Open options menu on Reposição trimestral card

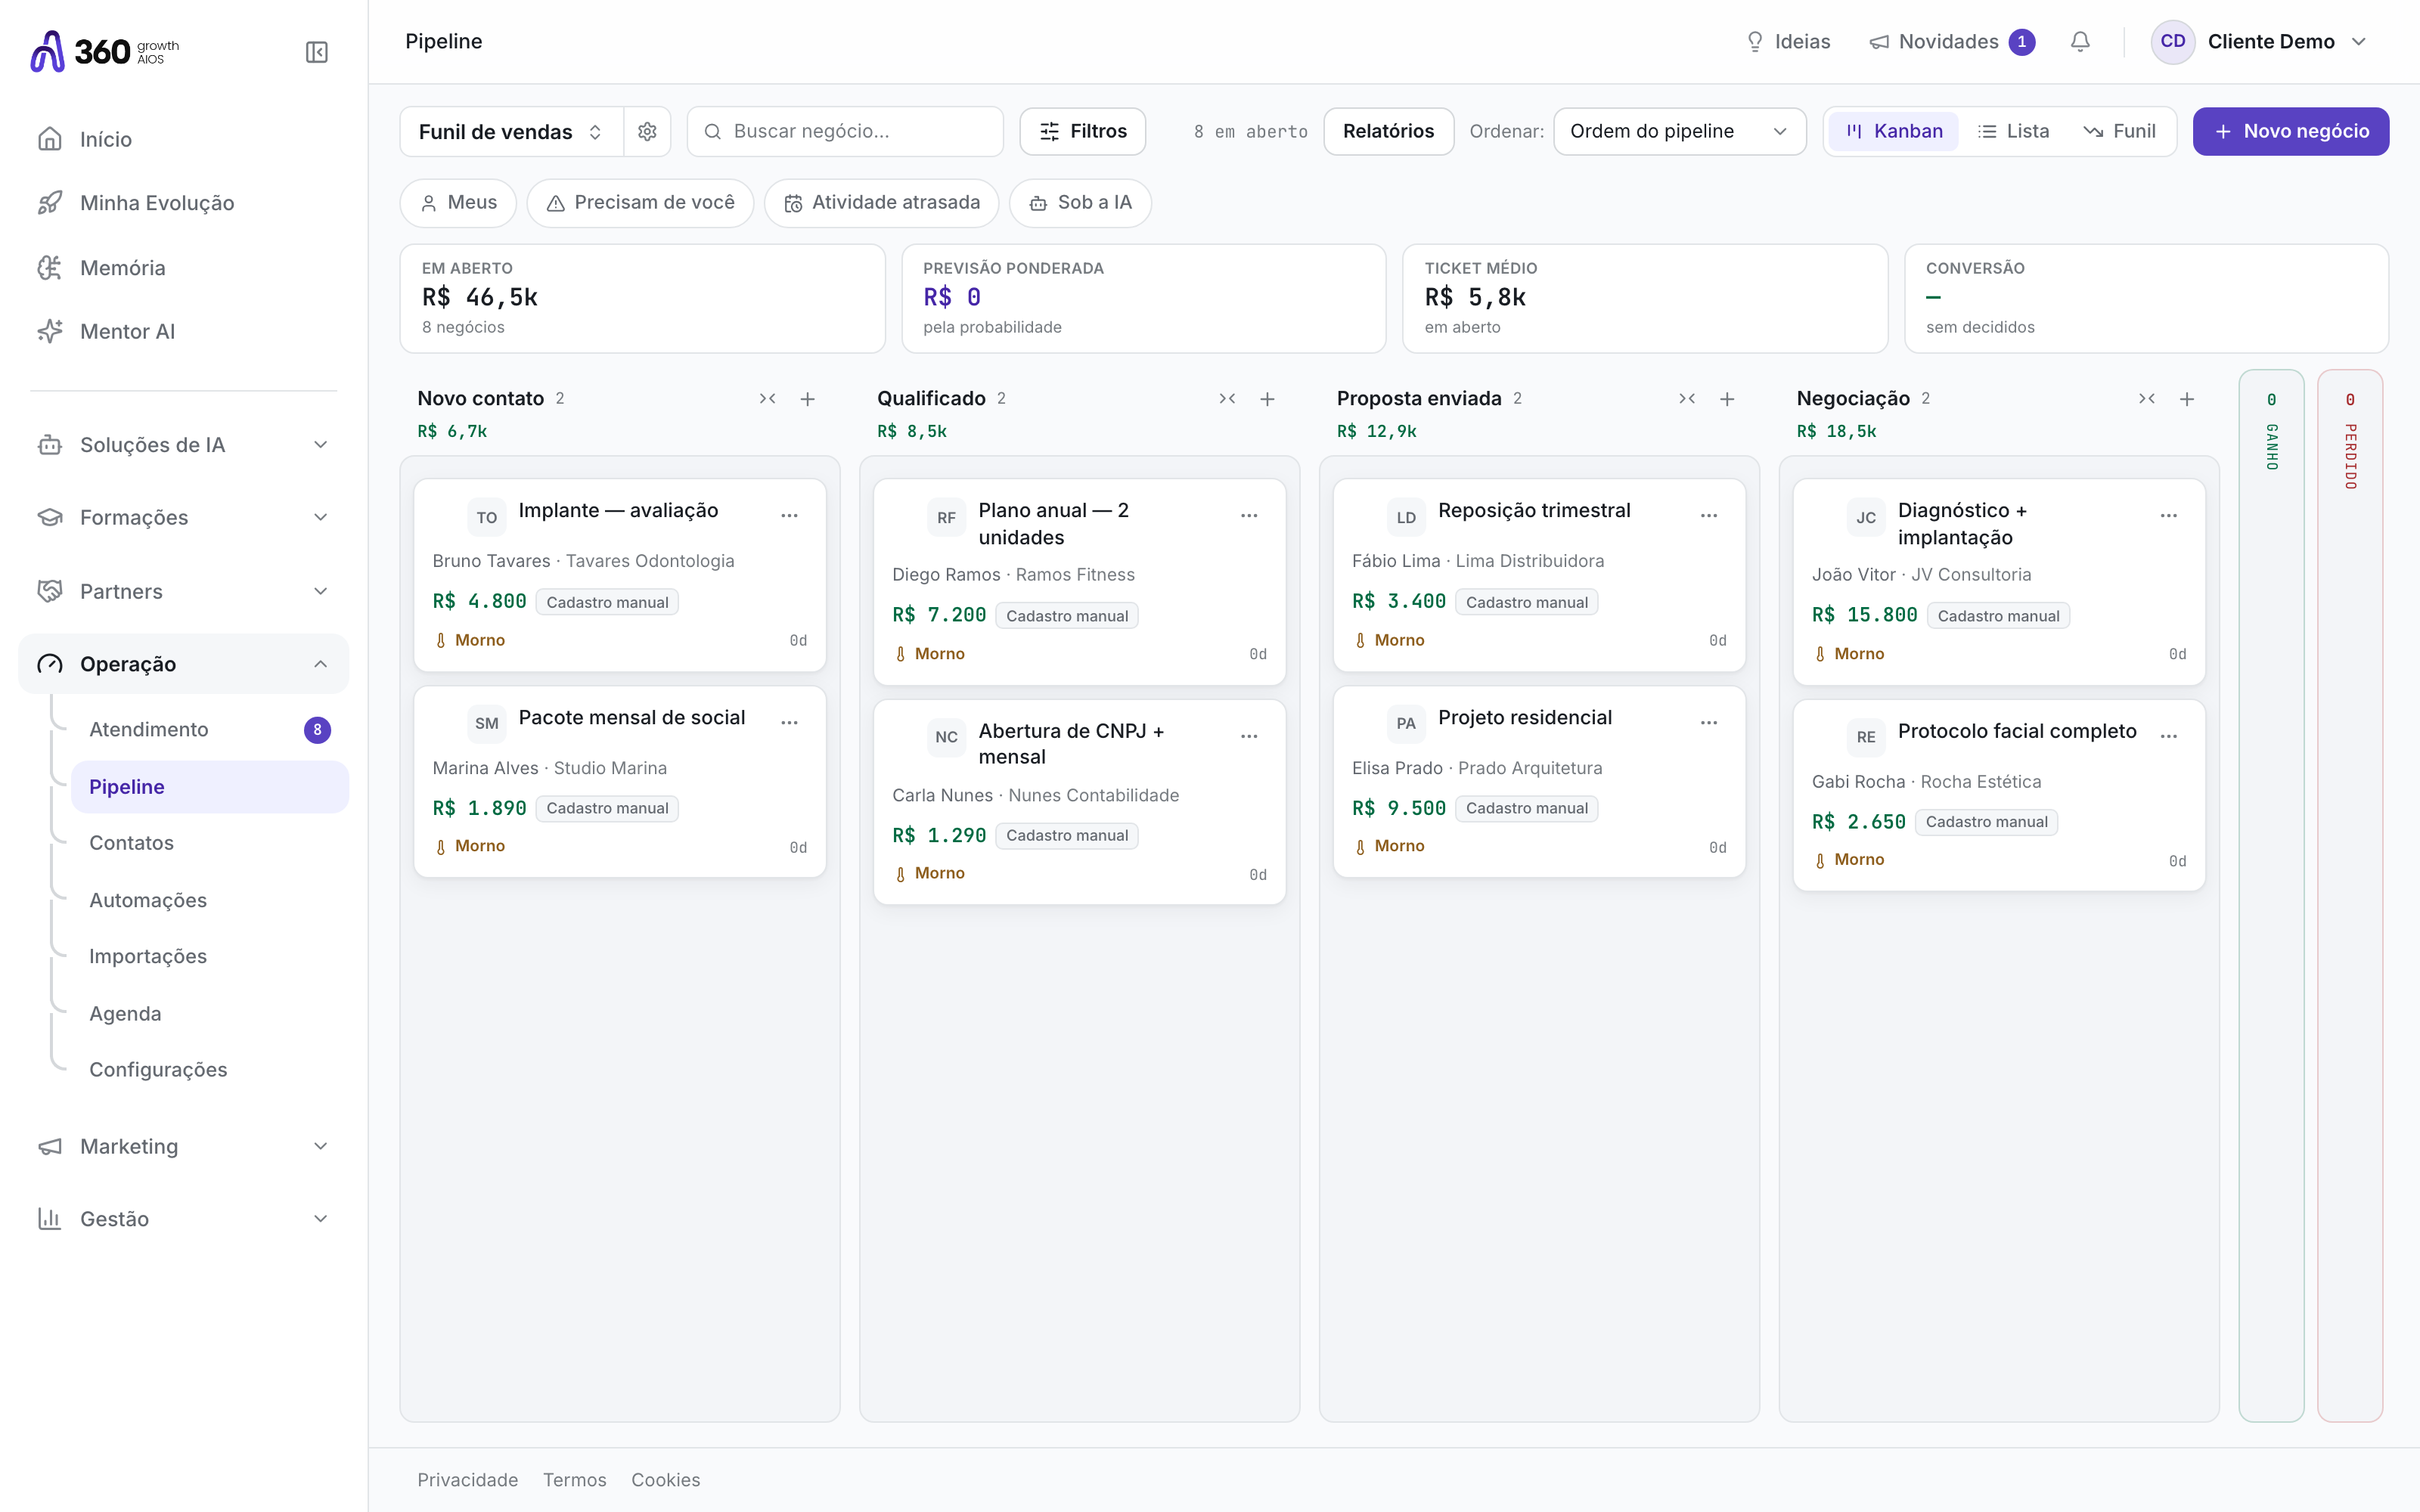(1709, 516)
